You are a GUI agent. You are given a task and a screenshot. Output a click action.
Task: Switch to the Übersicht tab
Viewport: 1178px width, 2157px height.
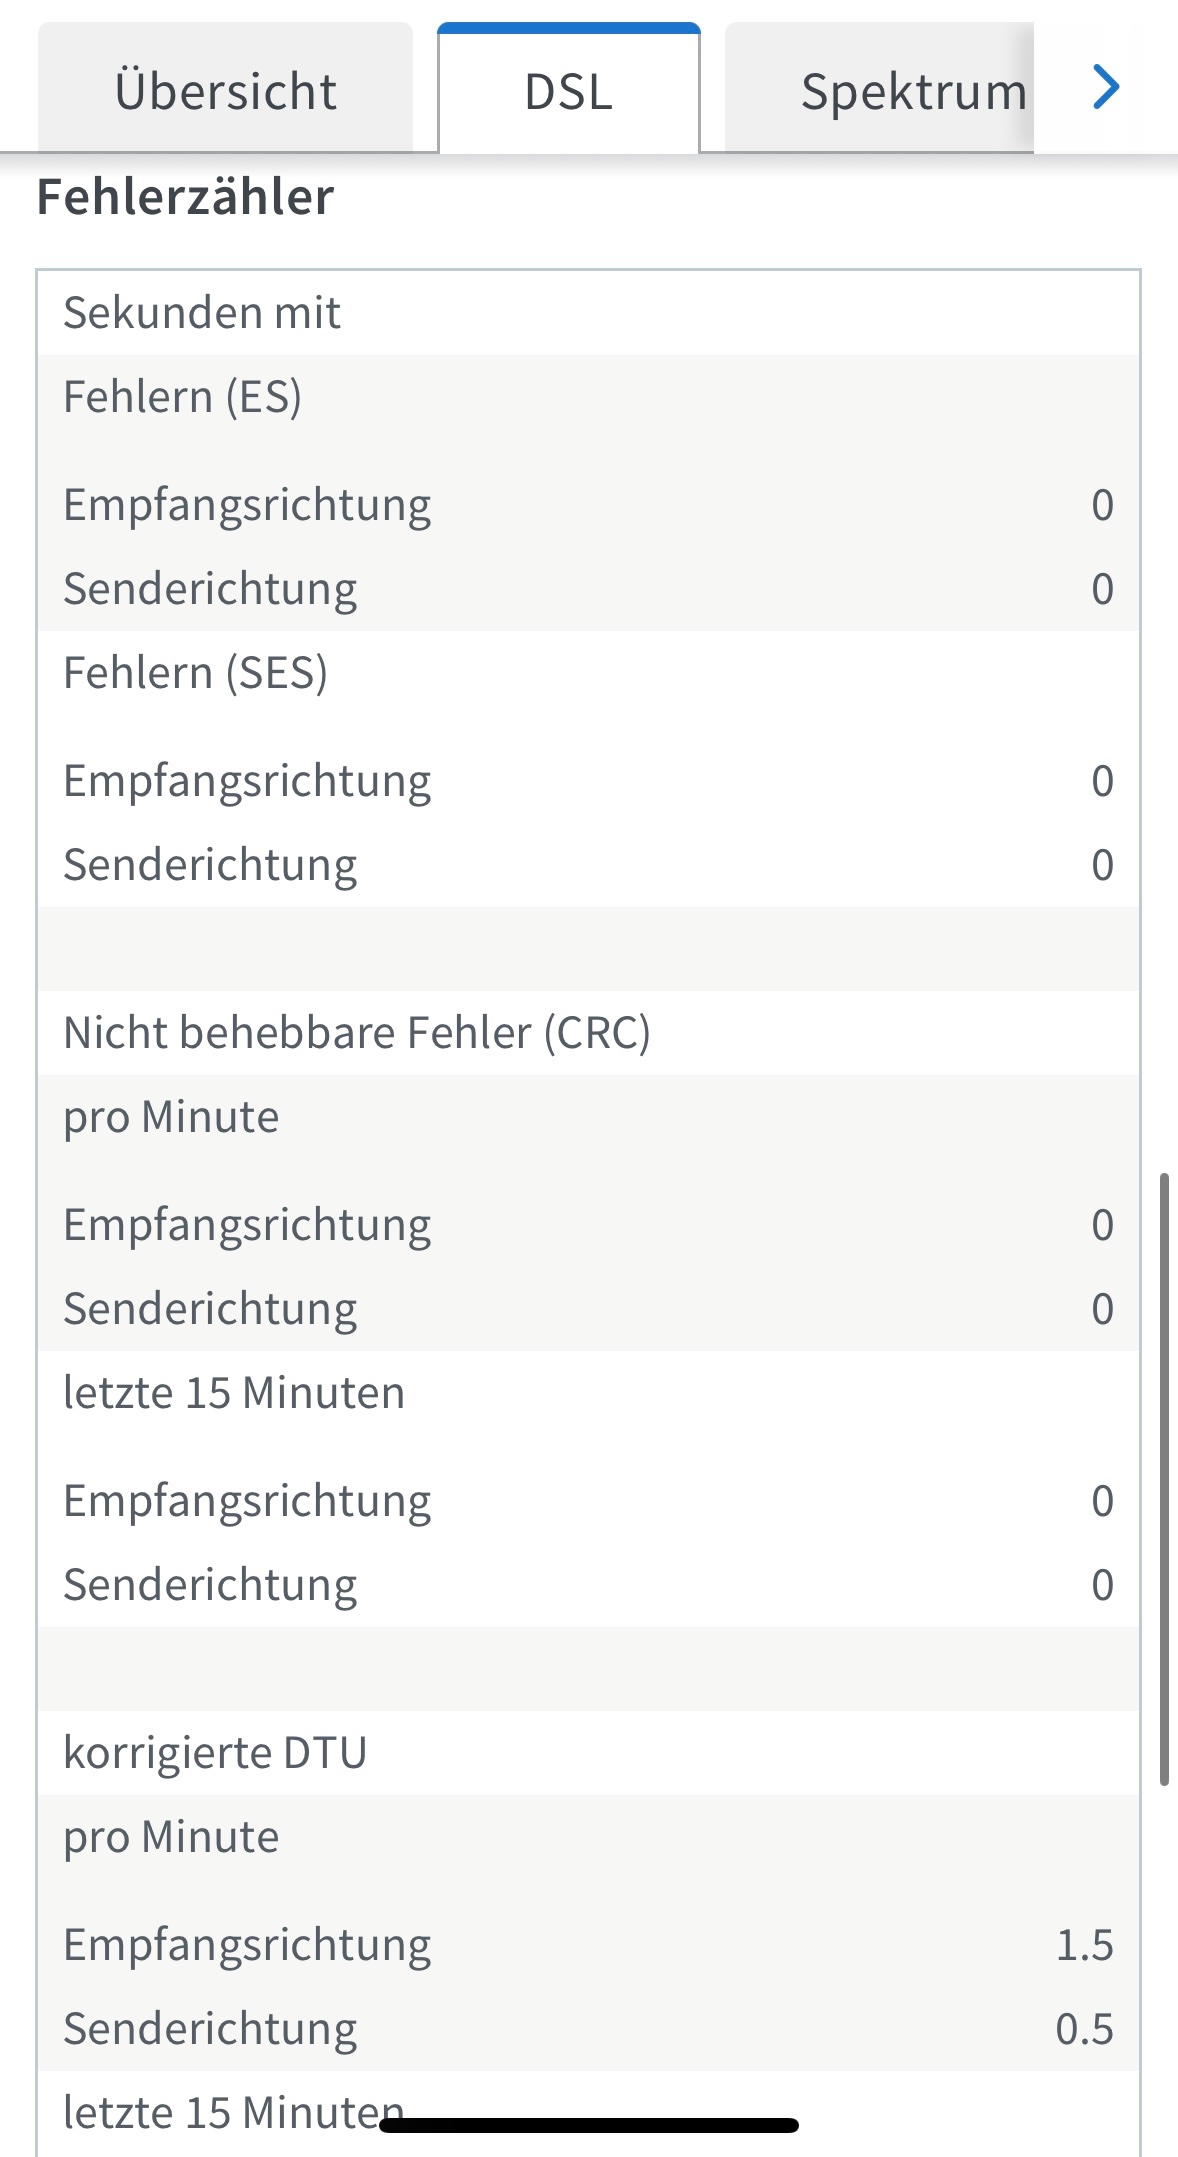225,90
